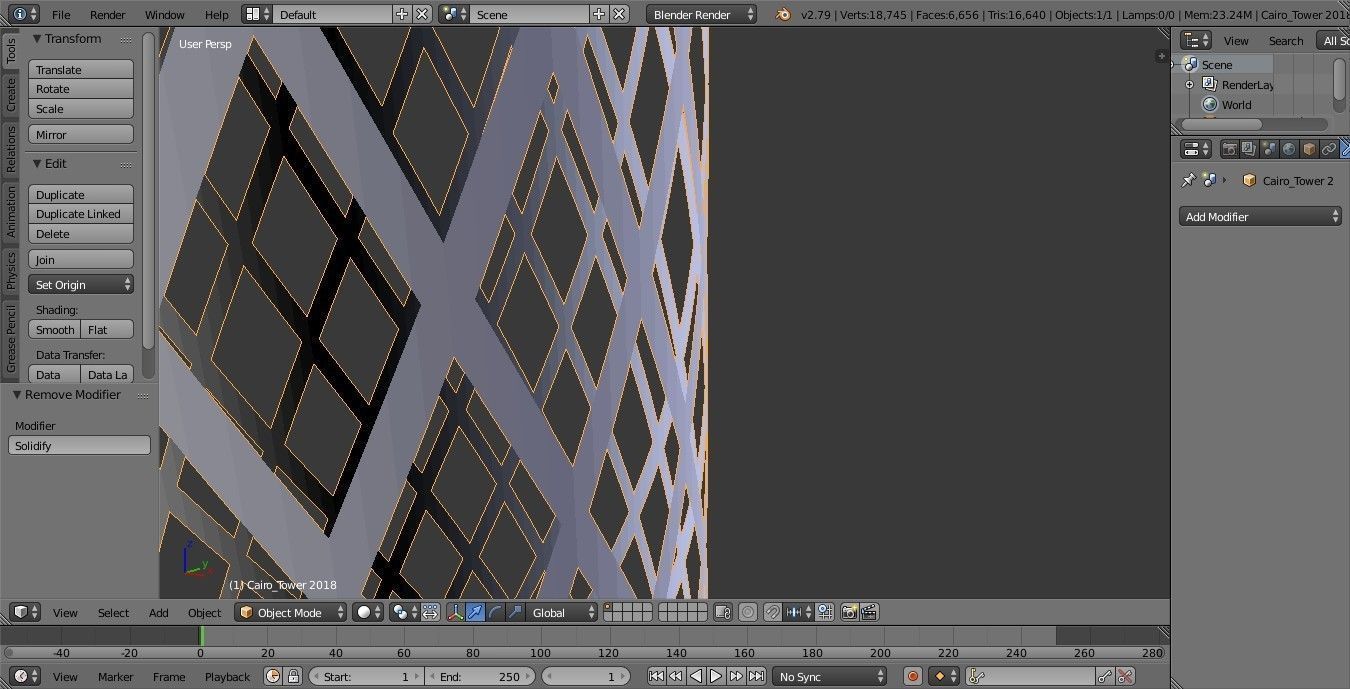The height and width of the screenshot is (689, 1350).
Task: Add a new scene with plus button
Action: 599,14
